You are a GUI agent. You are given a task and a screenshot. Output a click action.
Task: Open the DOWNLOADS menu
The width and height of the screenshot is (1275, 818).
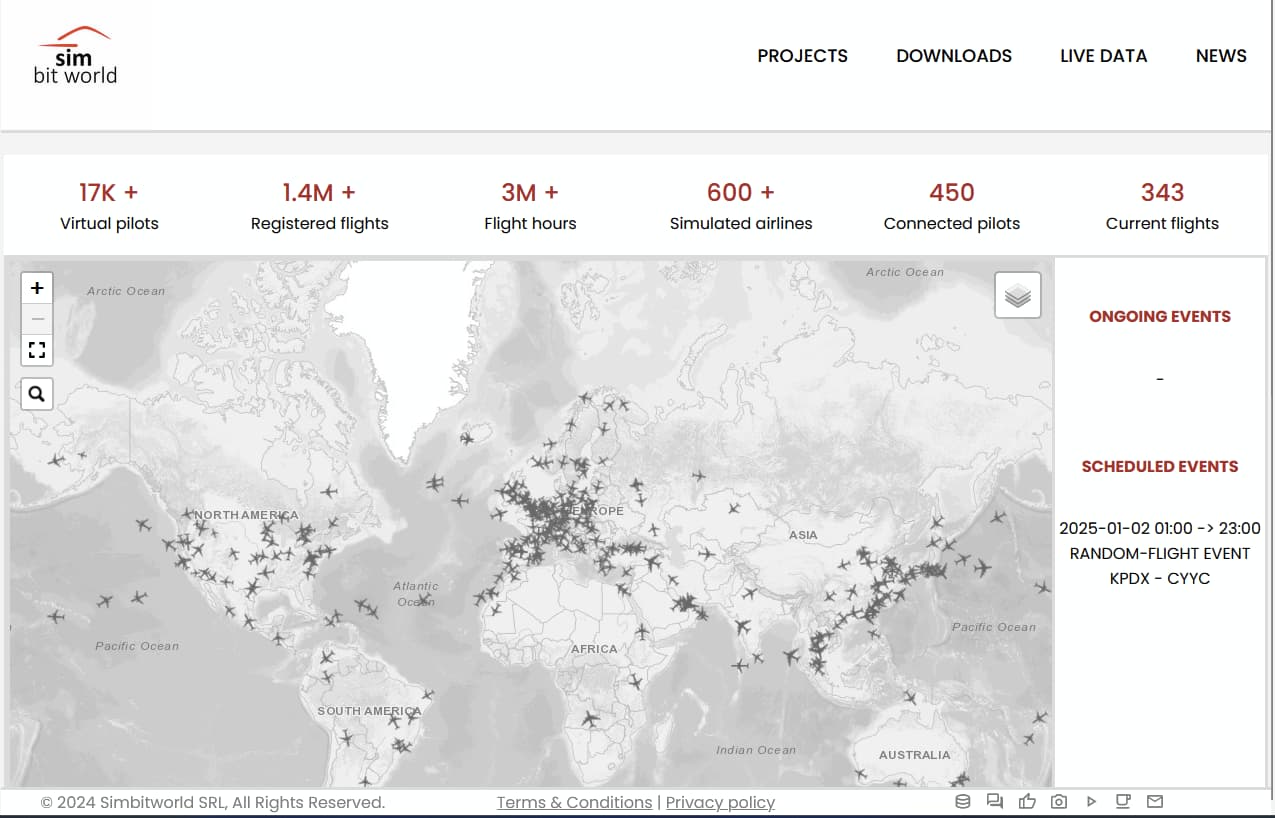(x=954, y=56)
